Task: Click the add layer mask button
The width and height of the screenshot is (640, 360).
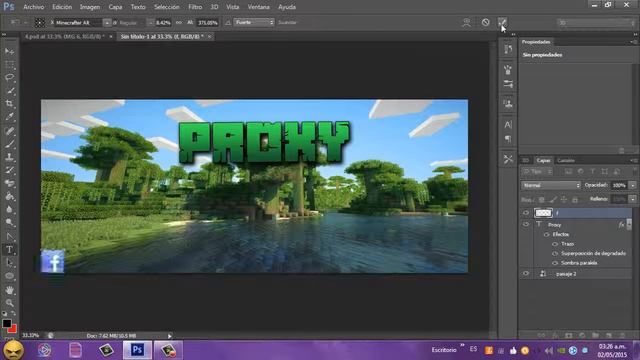Action: (569, 335)
